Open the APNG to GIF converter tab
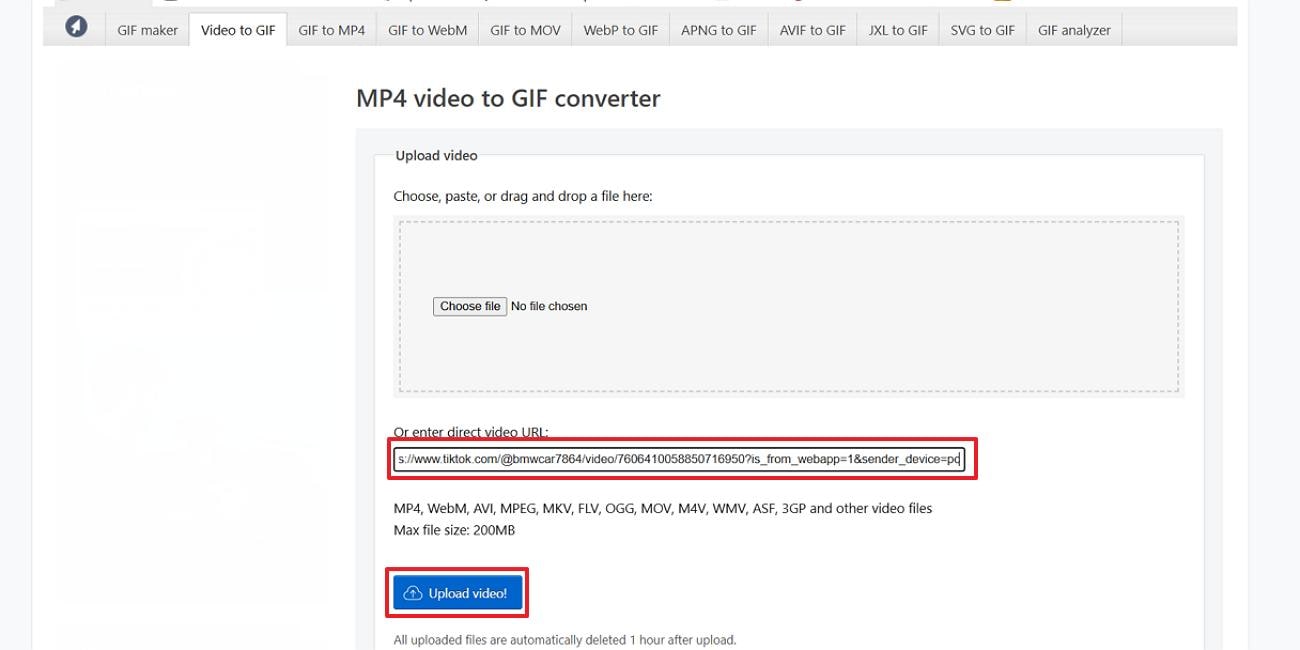The height and width of the screenshot is (650, 1300). 718,30
